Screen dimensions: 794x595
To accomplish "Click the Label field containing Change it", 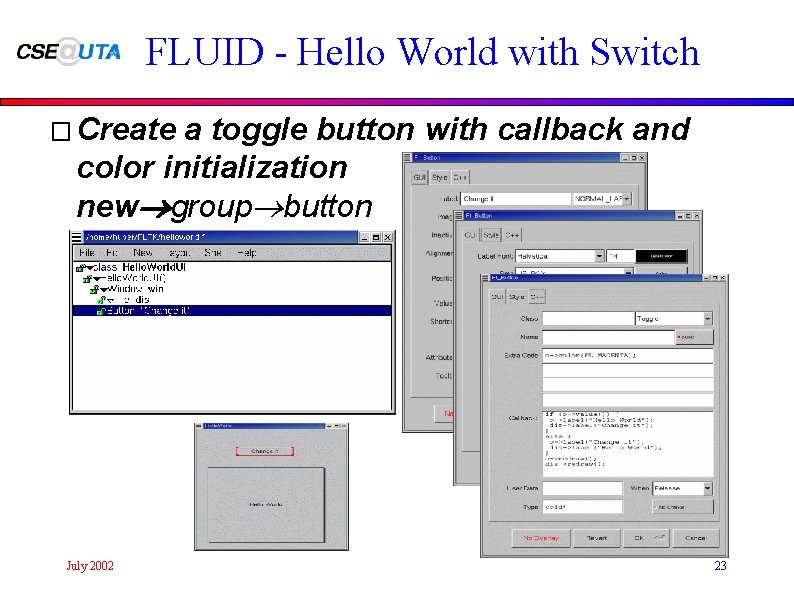I will (515, 199).
